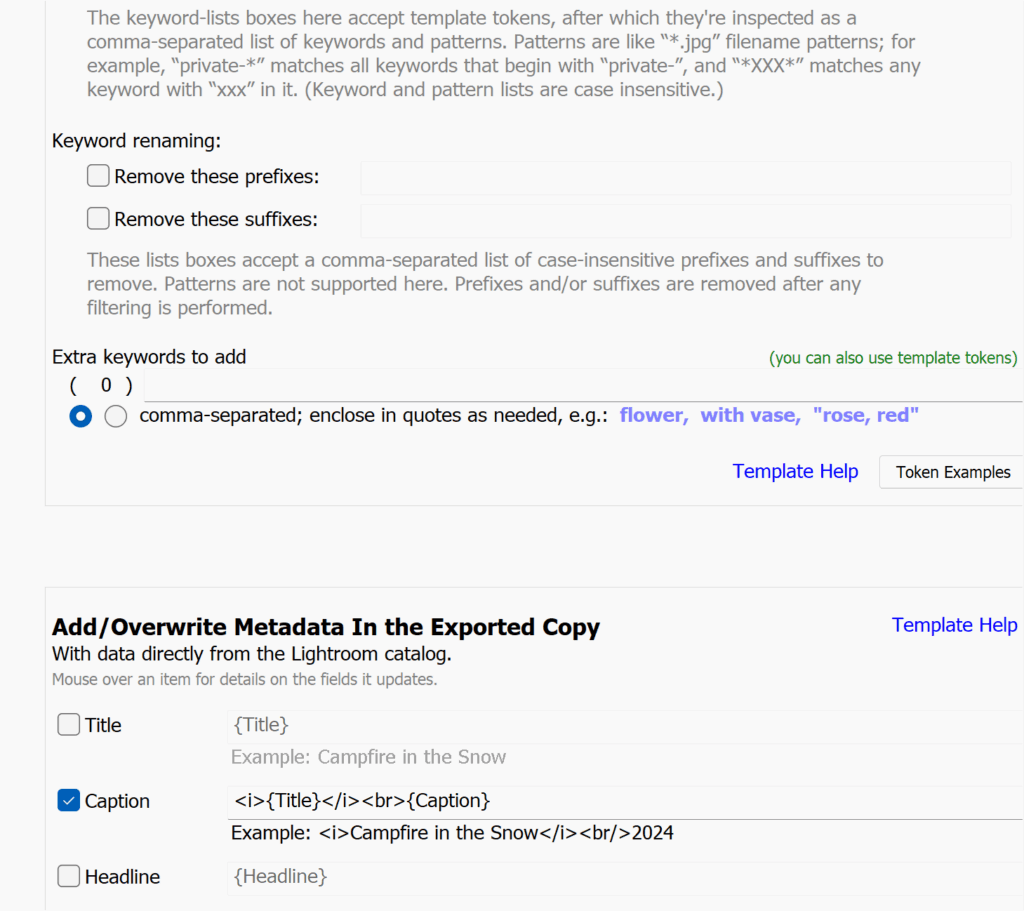Screen dimensions: 1024x911
Task: Tick the Headline metadata checkbox
Action: [69, 877]
